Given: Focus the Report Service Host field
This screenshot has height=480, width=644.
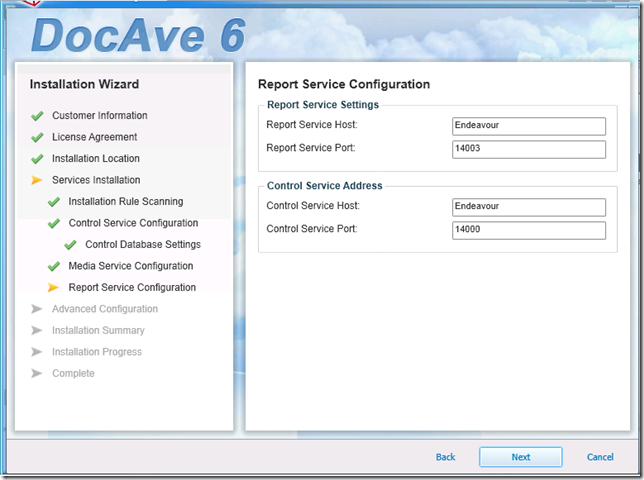Looking at the screenshot, I should point(529,126).
